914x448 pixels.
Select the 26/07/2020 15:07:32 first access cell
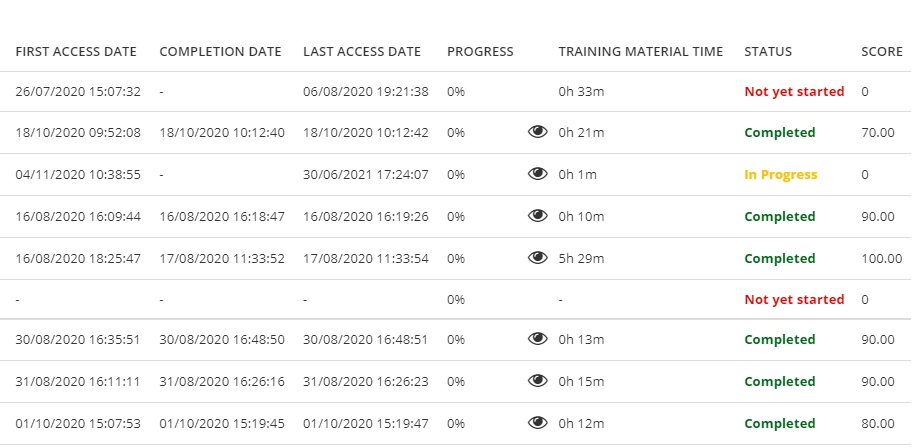[x=78, y=91]
